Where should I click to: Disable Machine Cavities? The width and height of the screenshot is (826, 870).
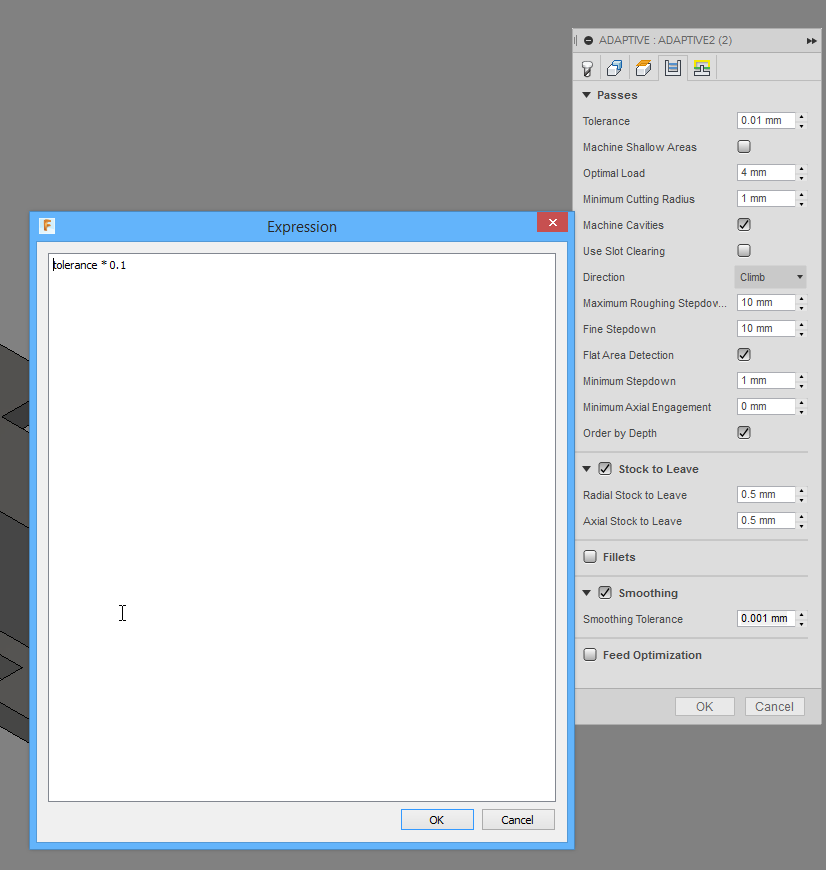(x=744, y=224)
